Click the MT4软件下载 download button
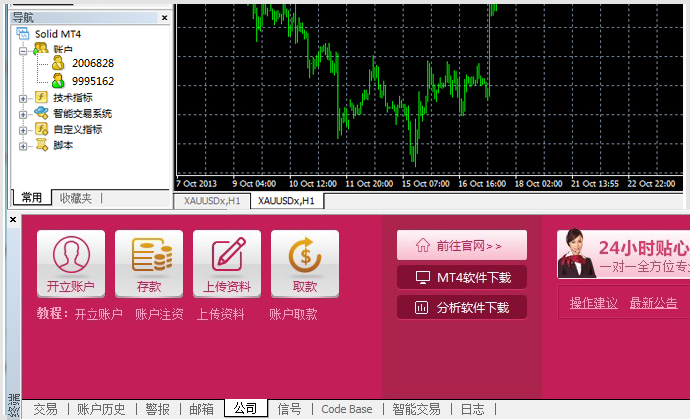 [x=462, y=277]
